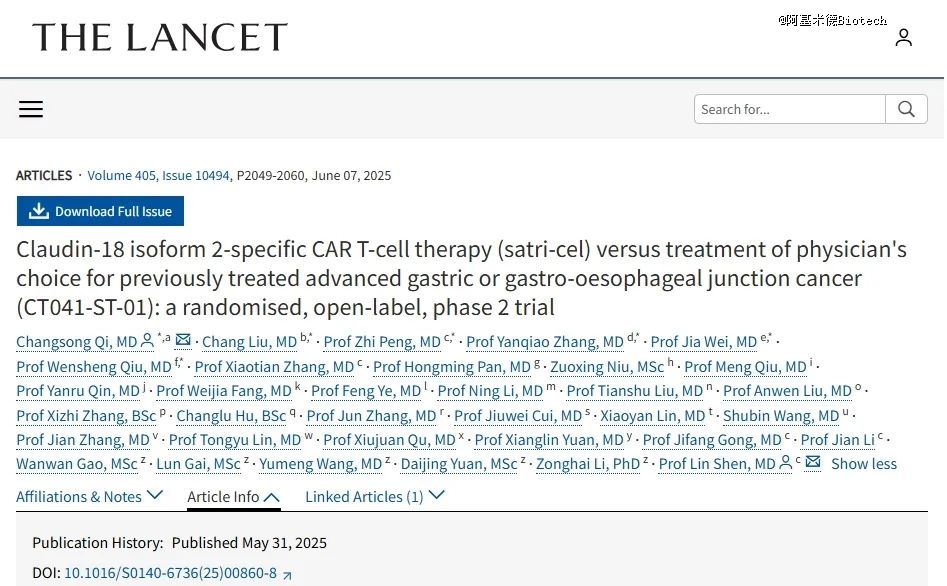
Task: Open DOI link 10.1016/S0140-6736(25)00860-8
Action: [x=170, y=573]
